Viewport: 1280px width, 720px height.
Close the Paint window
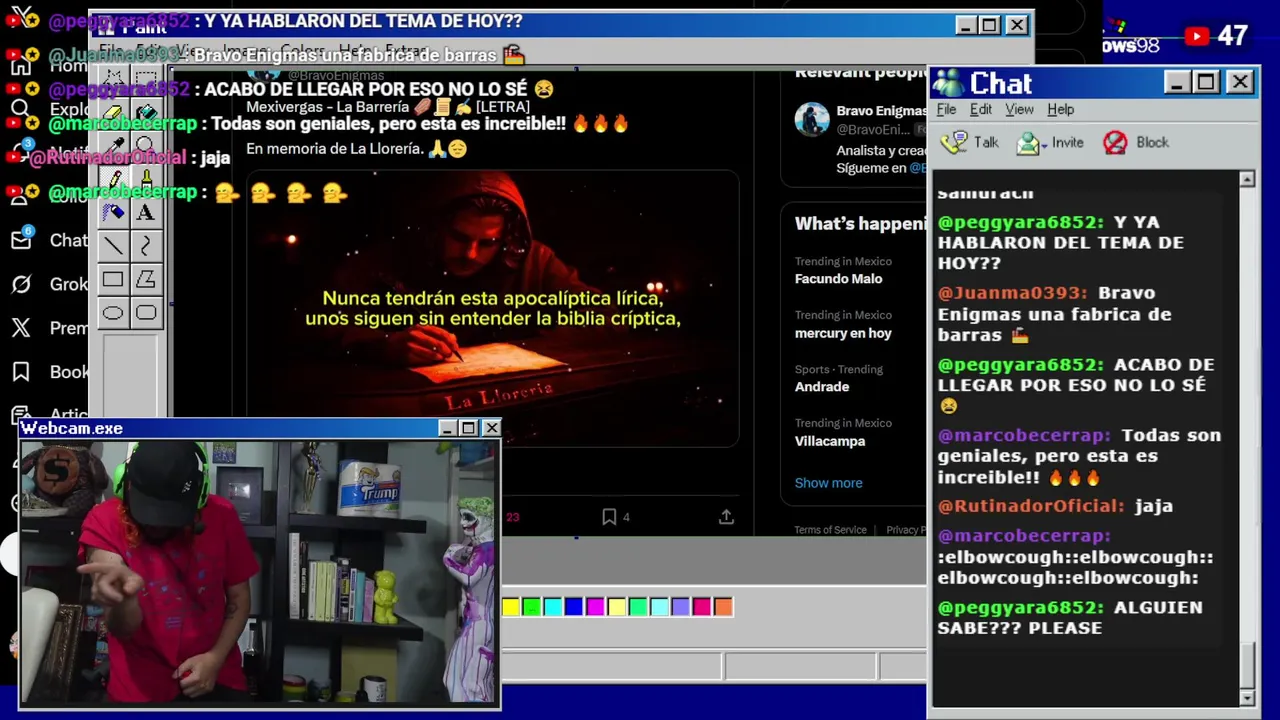(1017, 25)
